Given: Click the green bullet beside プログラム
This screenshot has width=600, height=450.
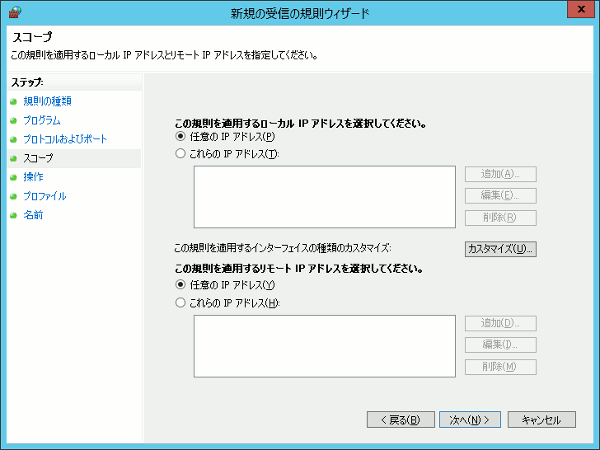Looking at the screenshot, I should [x=14, y=121].
